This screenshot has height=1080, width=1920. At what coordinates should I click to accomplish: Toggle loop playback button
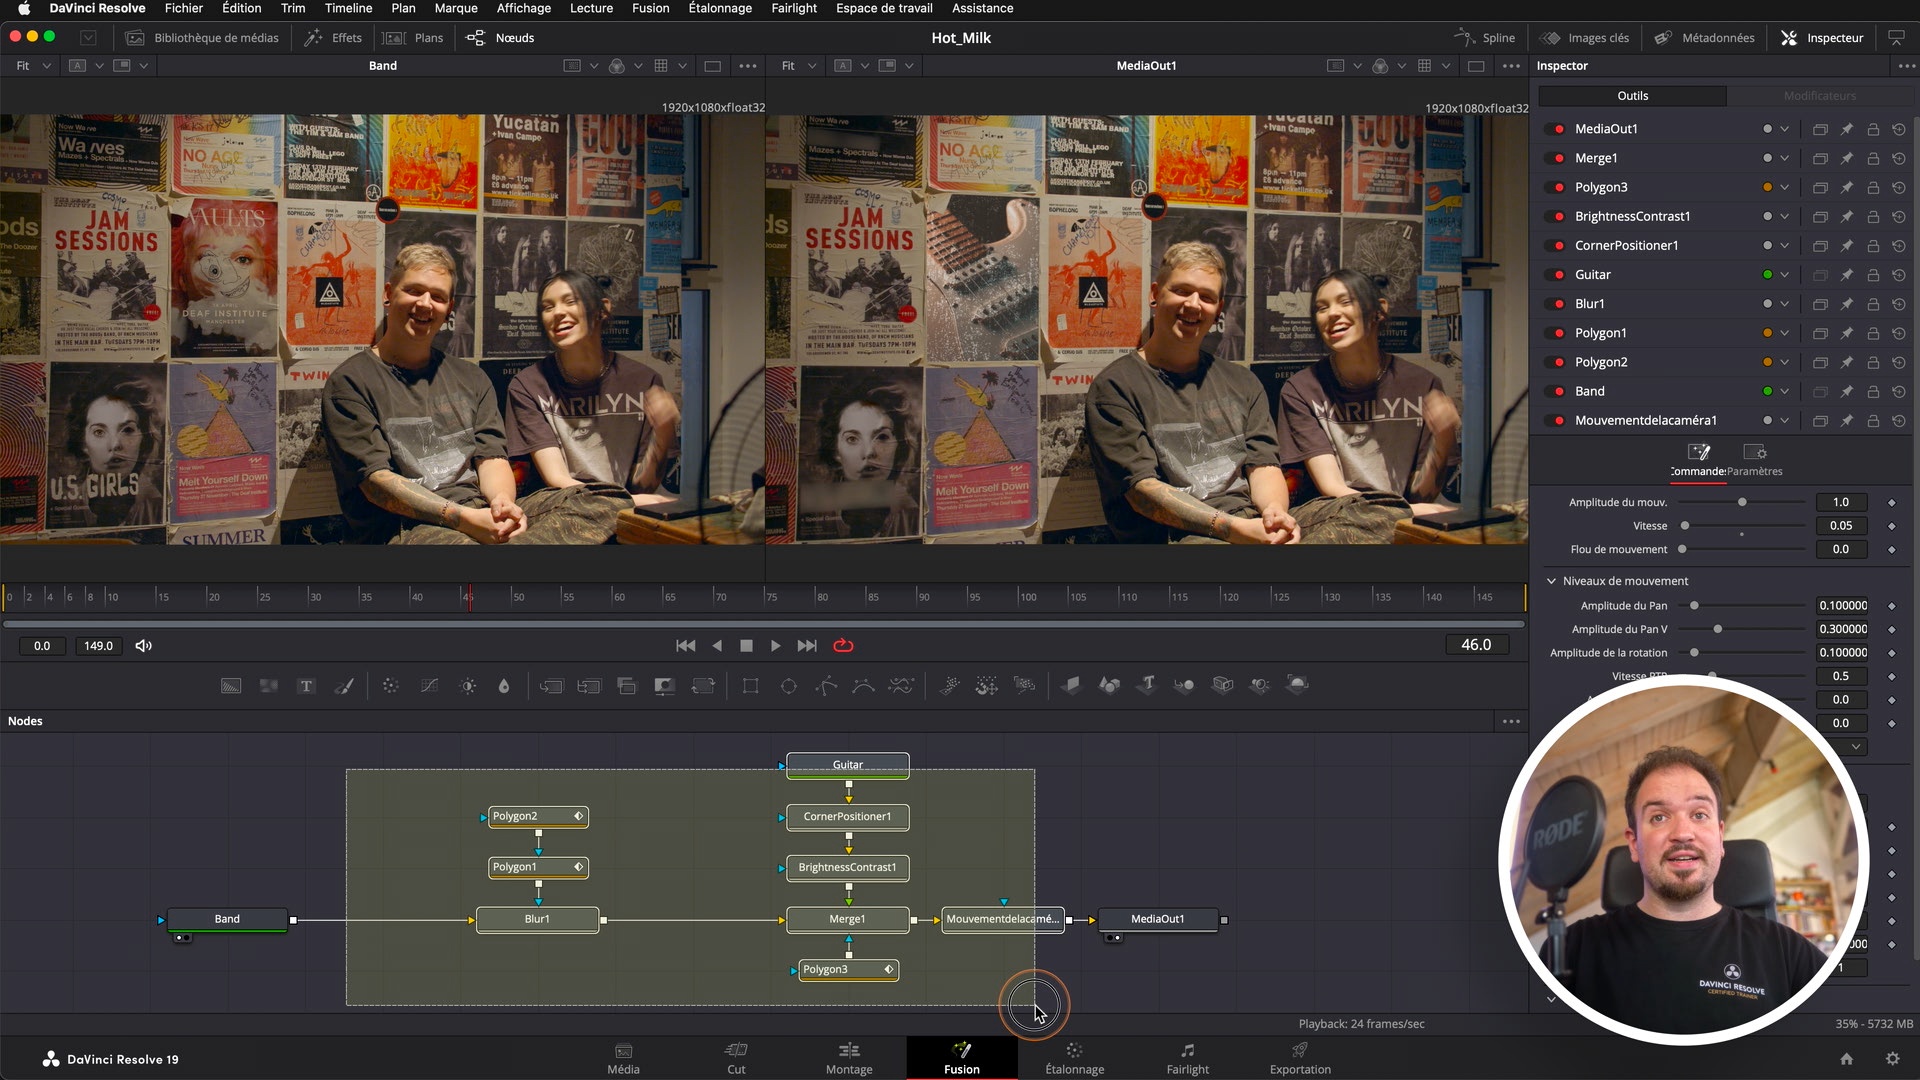point(843,646)
